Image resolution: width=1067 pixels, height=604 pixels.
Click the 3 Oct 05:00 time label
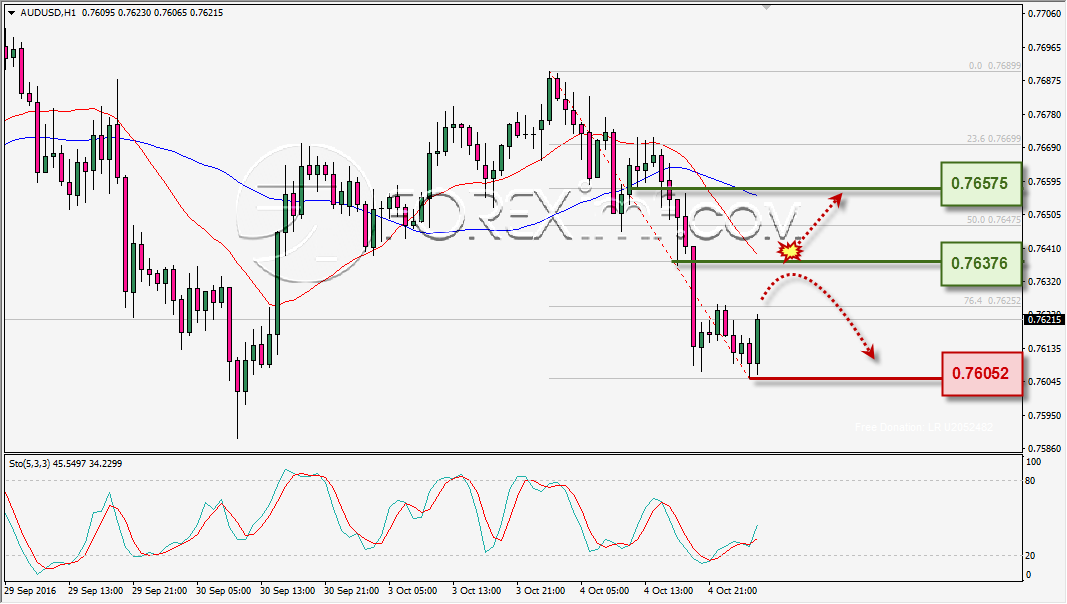[x=413, y=590]
